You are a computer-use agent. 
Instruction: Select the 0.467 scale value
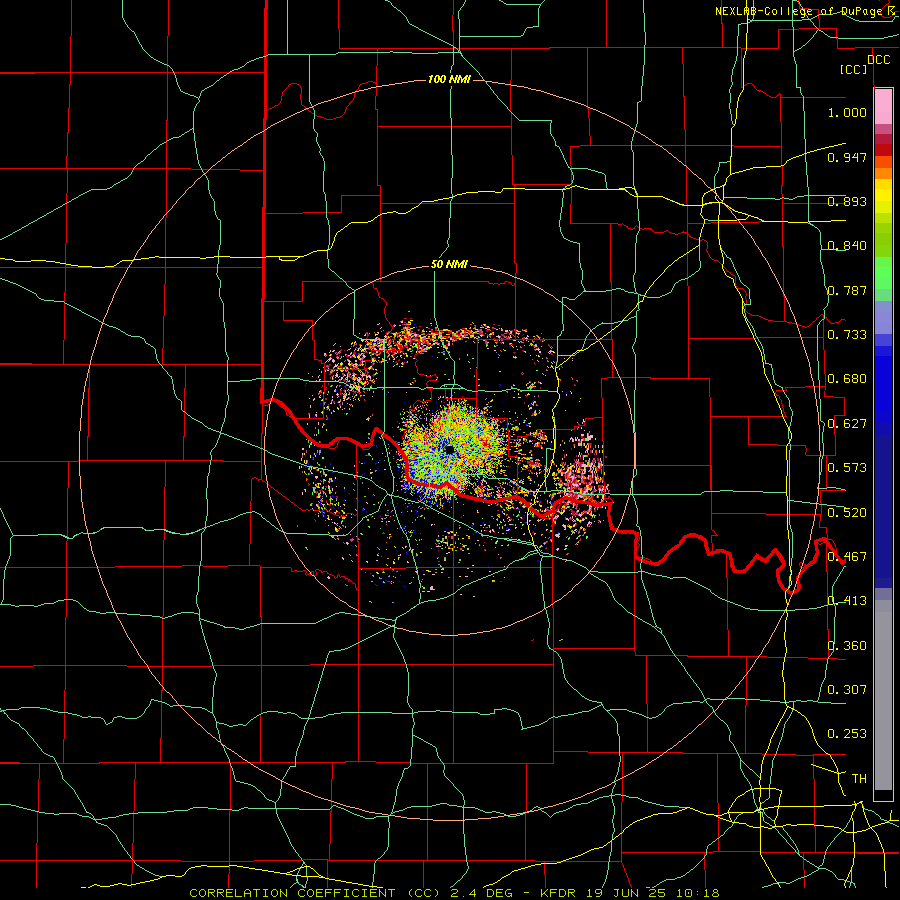(x=847, y=557)
